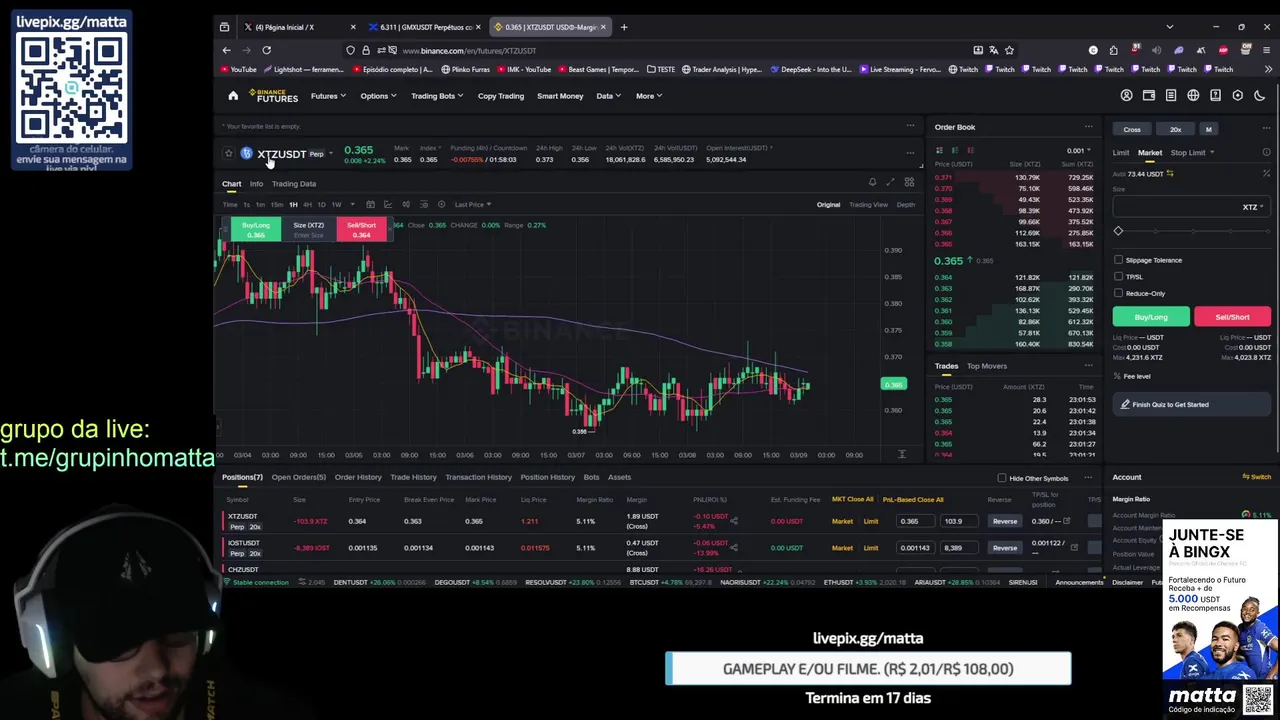Open the Options dropdown menu
The height and width of the screenshot is (720, 1280).
pos(378,96)
